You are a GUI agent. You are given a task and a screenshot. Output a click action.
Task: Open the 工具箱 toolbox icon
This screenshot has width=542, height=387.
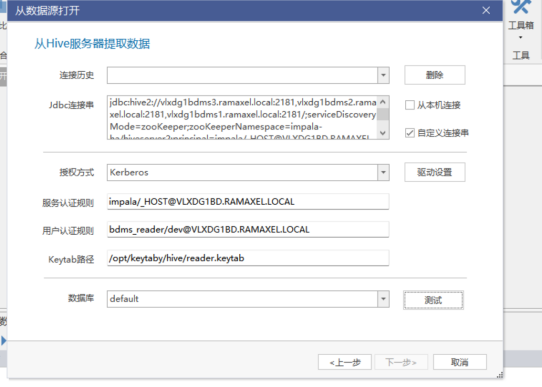[x=521, y=8]
